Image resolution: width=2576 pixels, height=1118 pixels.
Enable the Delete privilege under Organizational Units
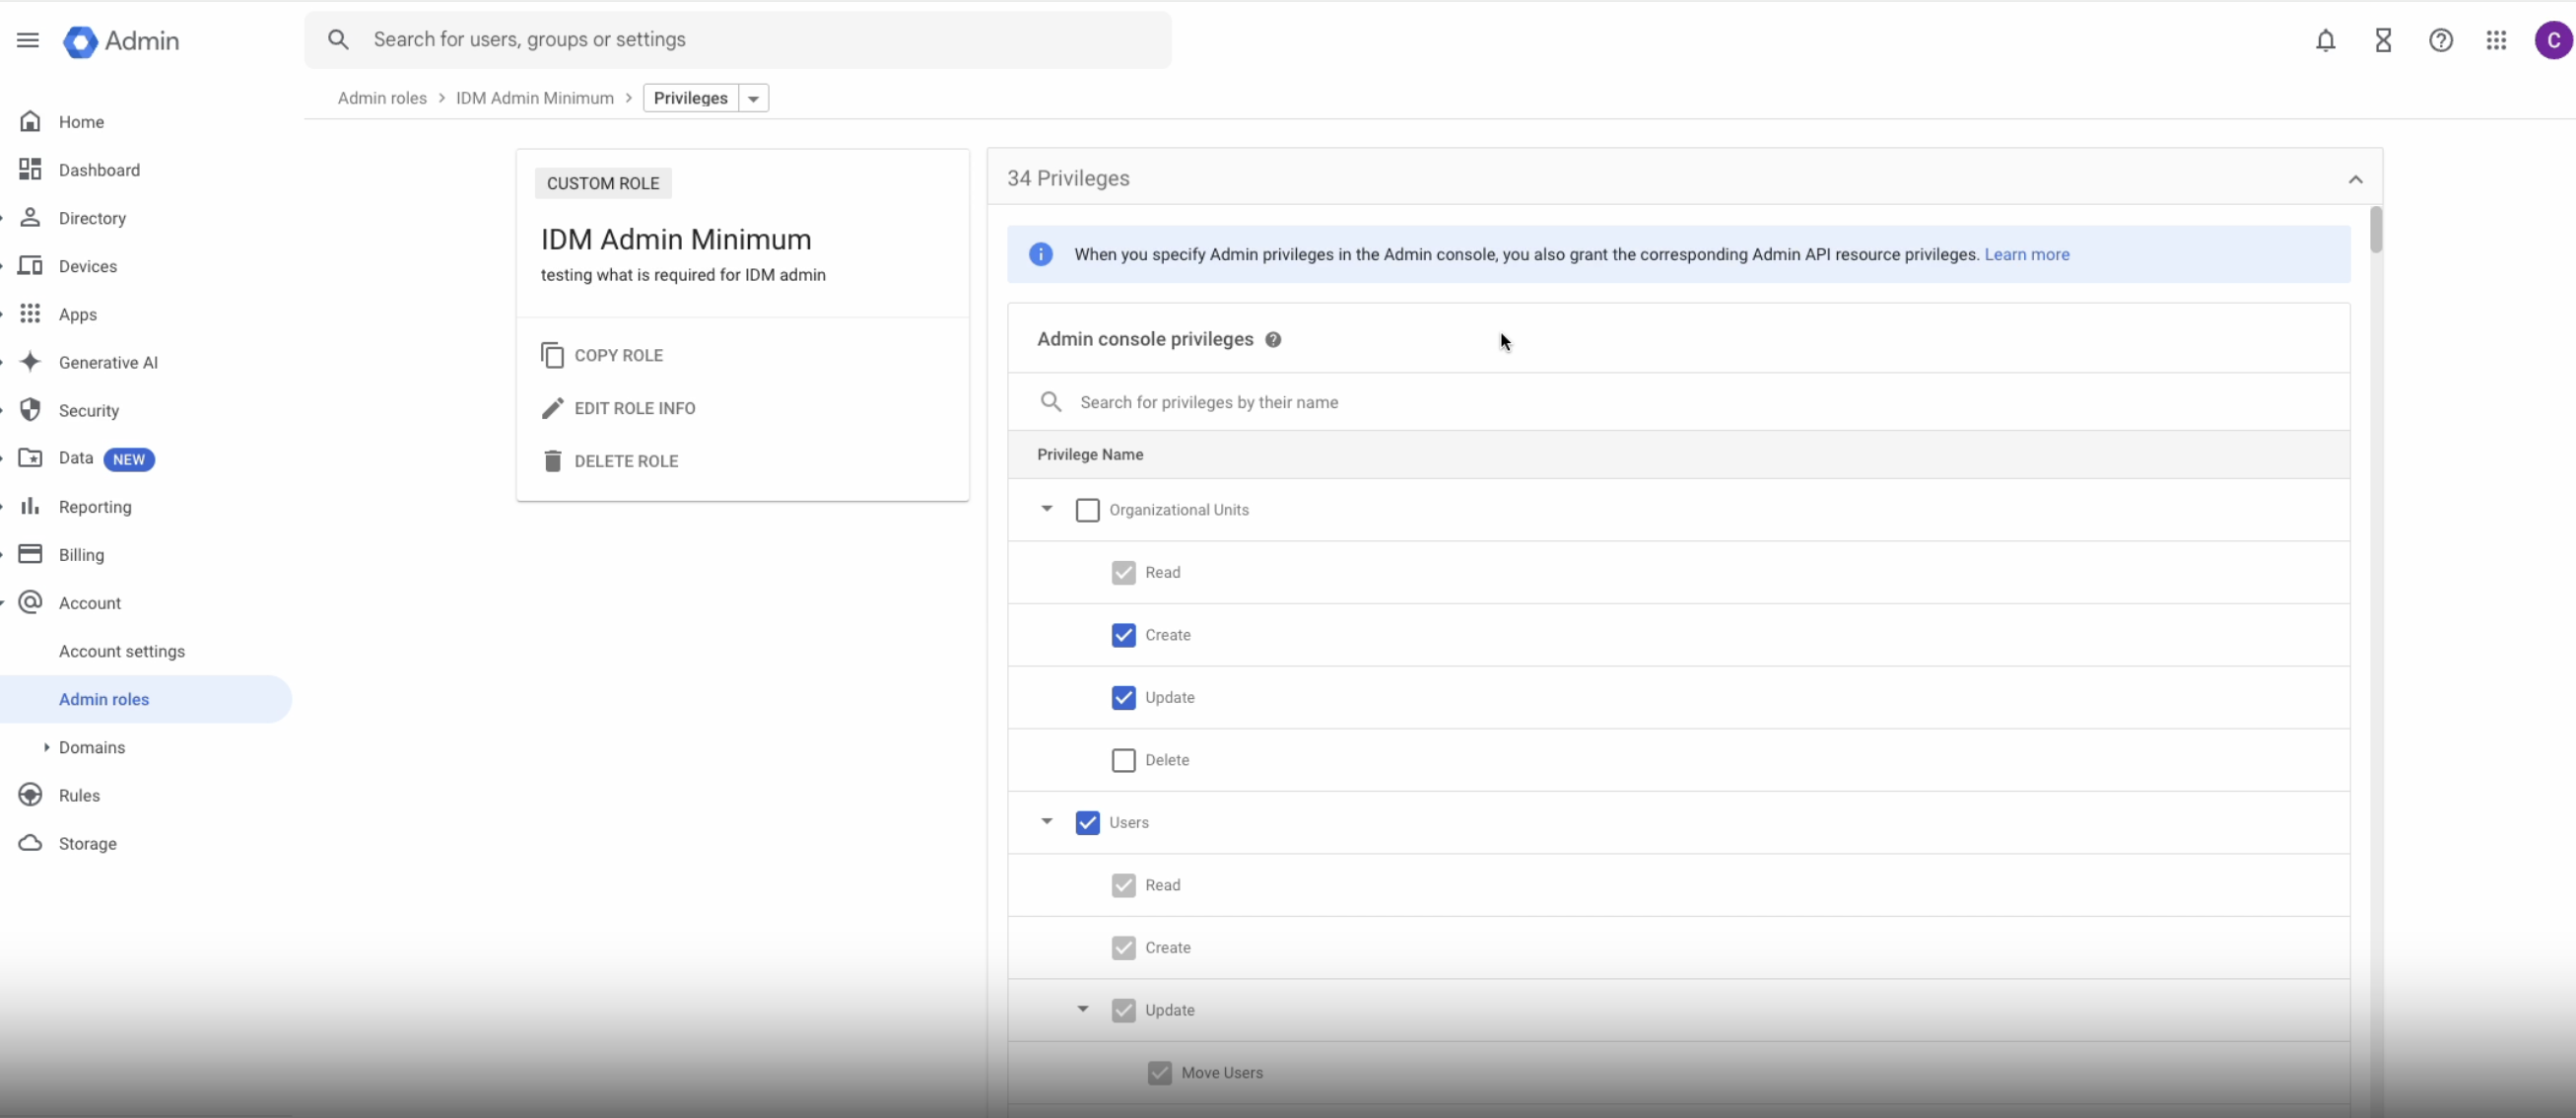pyautogui.click(x=1123, y=760)
